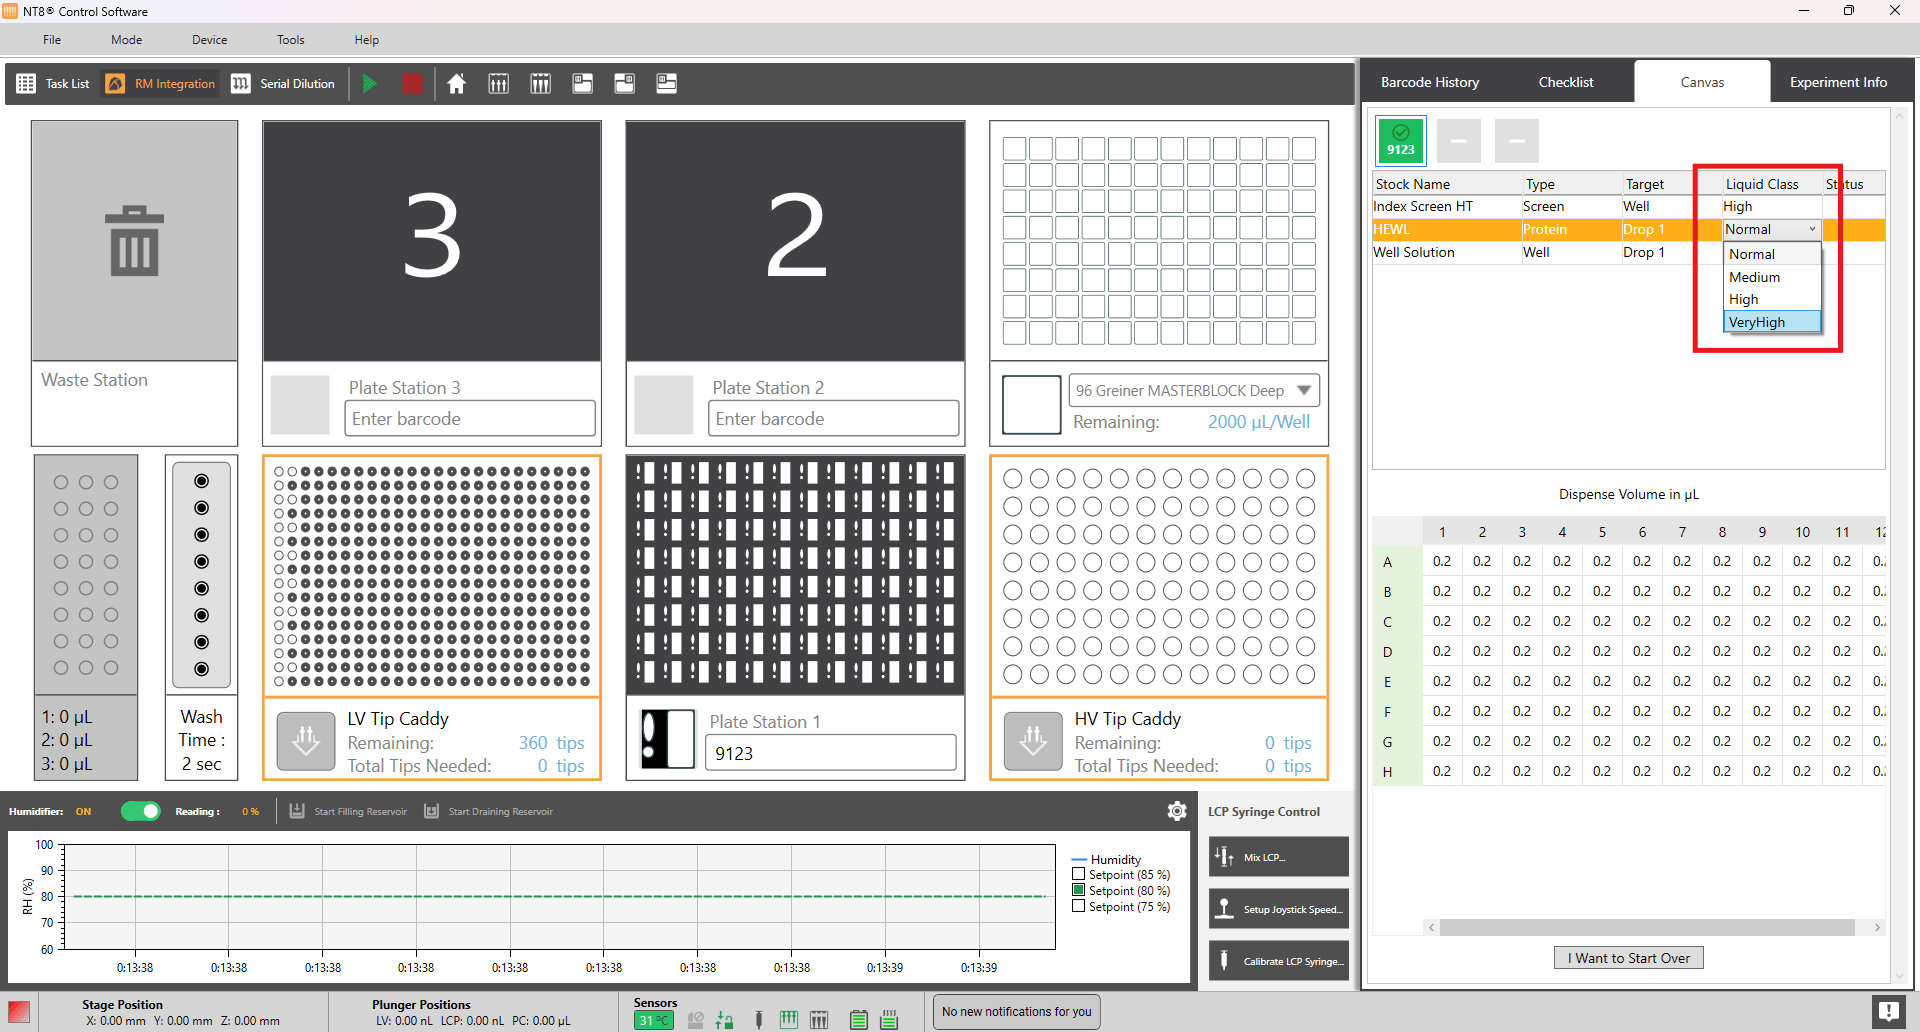Click the Plate Station 2 barcode field

(833, 418)
